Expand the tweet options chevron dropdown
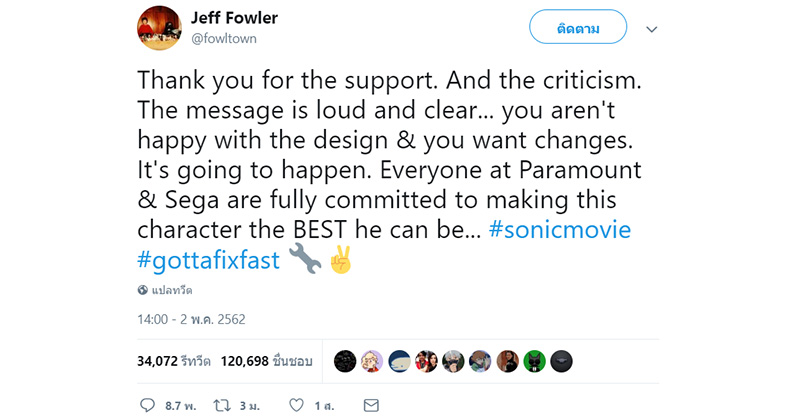The height and width of the screenshot is (418, 800). tap(652, 29)
